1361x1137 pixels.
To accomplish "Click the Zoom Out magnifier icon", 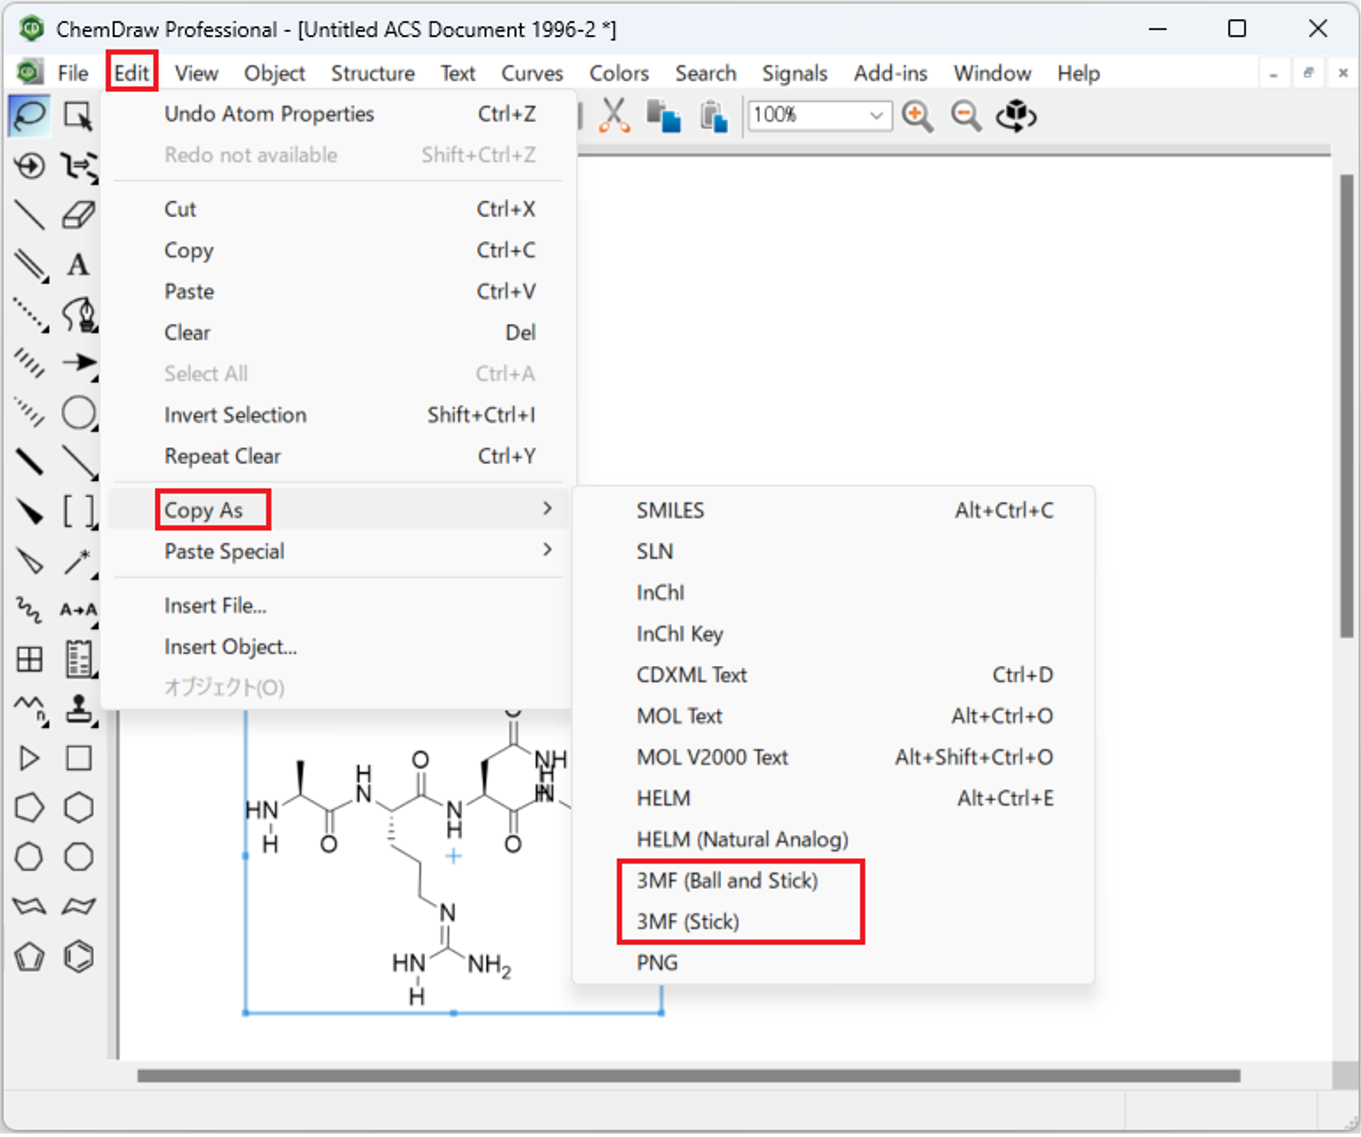I will click(x=966, y=116).
